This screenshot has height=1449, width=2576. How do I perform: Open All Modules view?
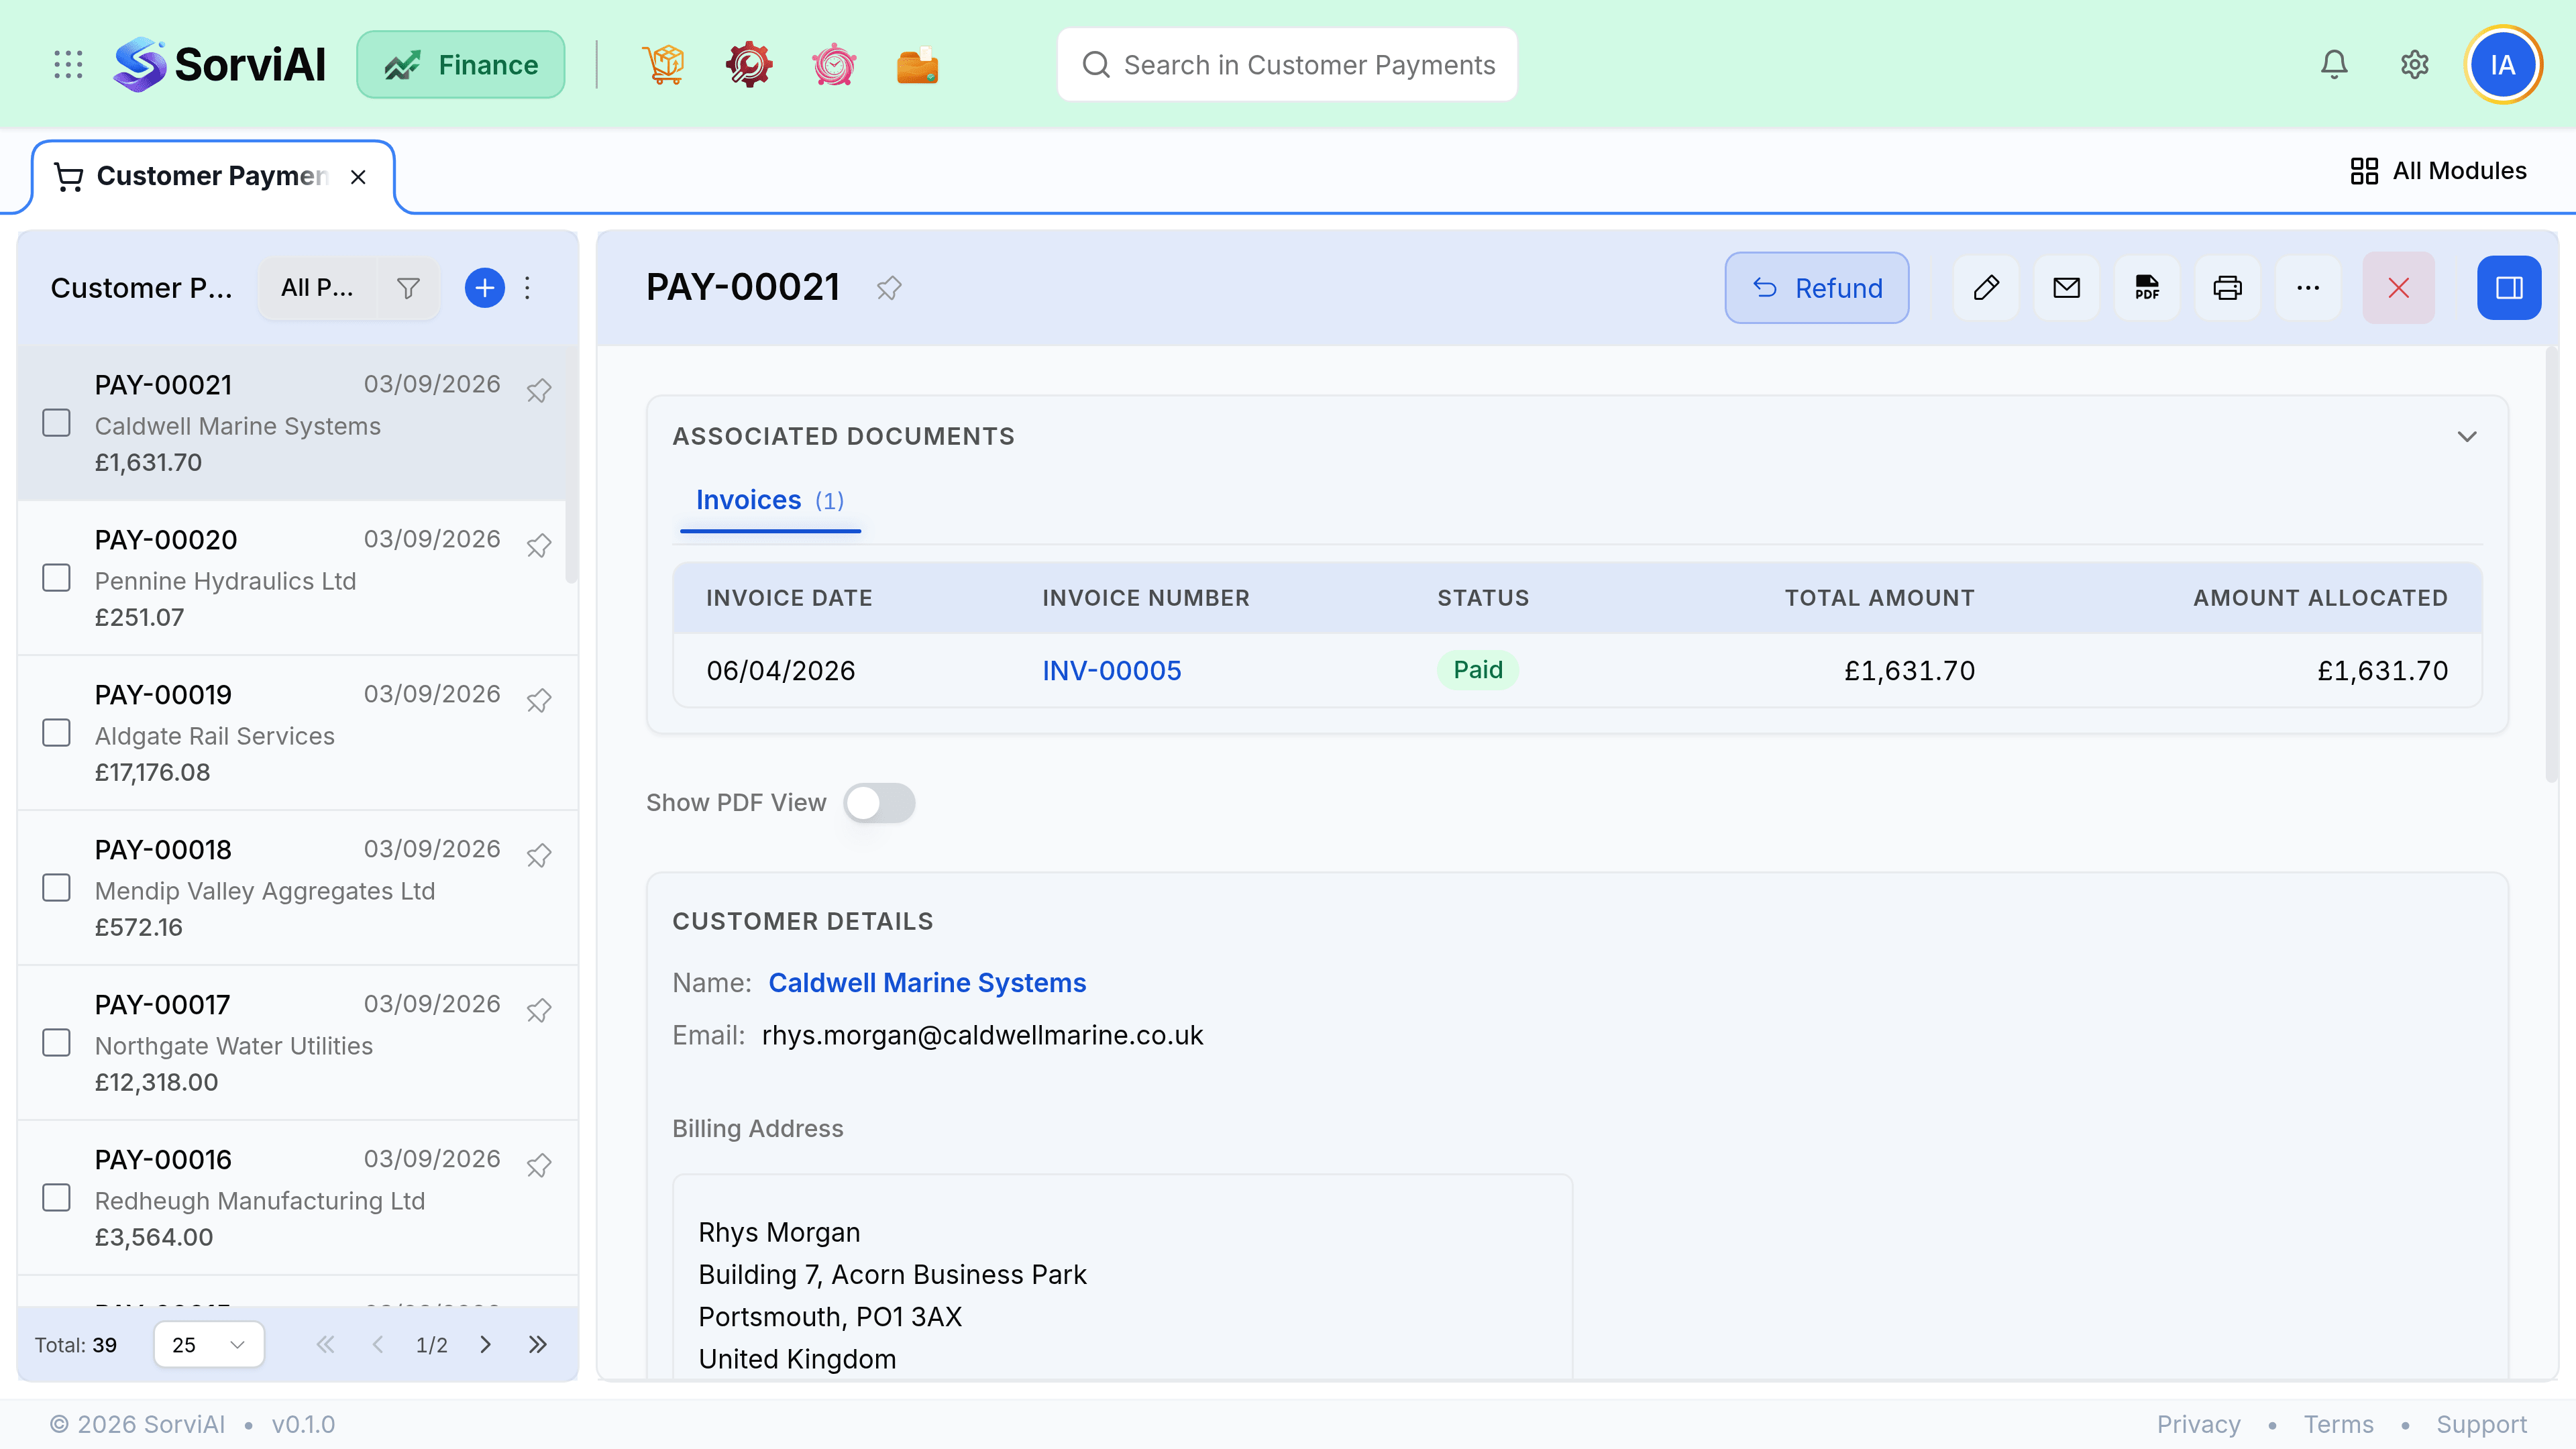(2438, 171)
